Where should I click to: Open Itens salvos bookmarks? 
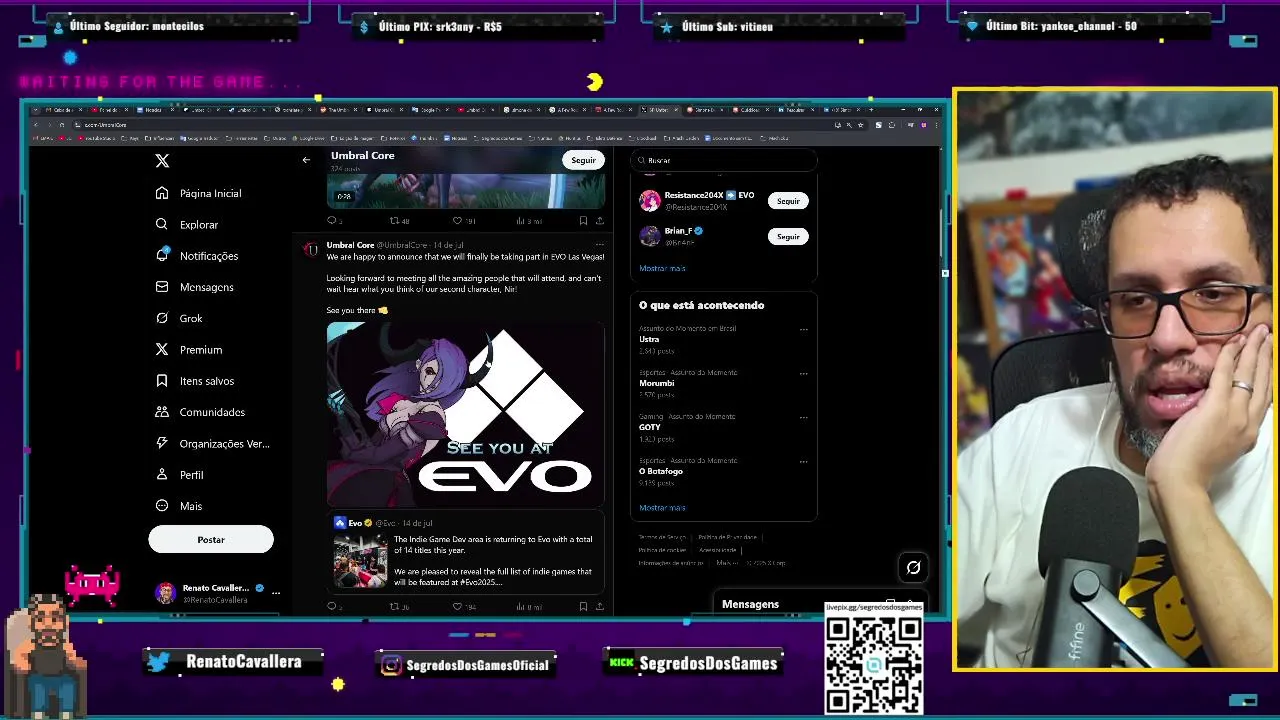coord(195,381)
